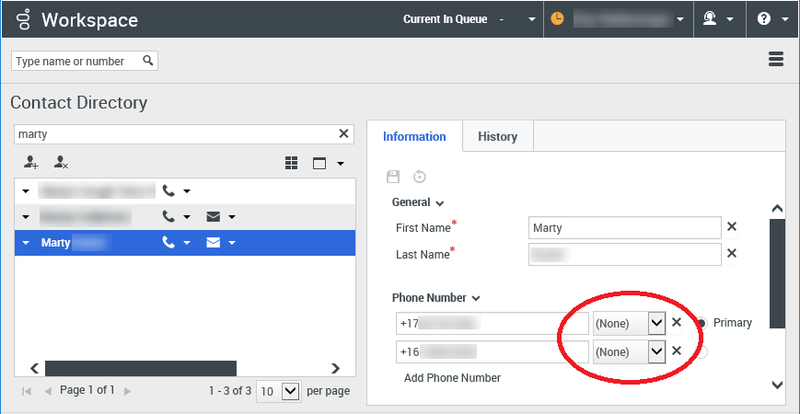Clear the marty search text

(344, 134)
